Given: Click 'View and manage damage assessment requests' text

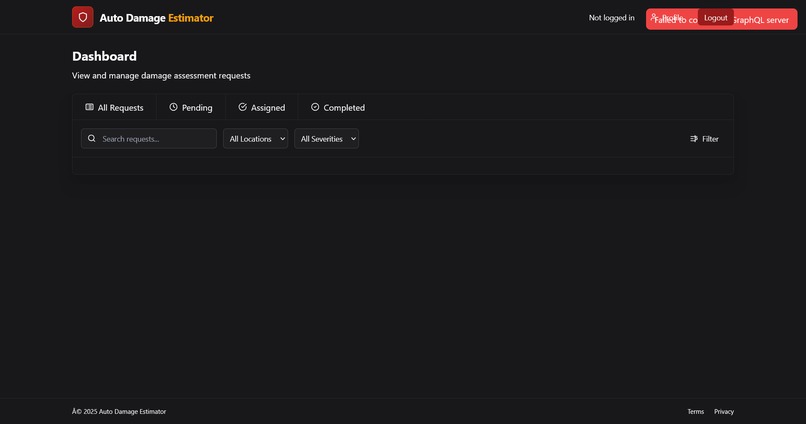Looking at the screenshot, I should 161,76.
